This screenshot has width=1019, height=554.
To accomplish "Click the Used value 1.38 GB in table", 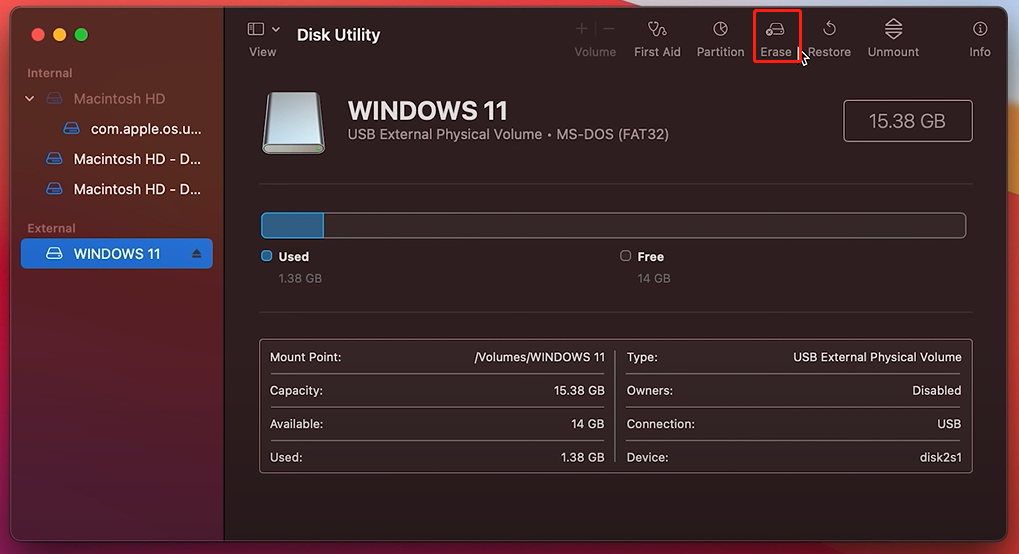I will pyautogui.click(x=582, y=457).
